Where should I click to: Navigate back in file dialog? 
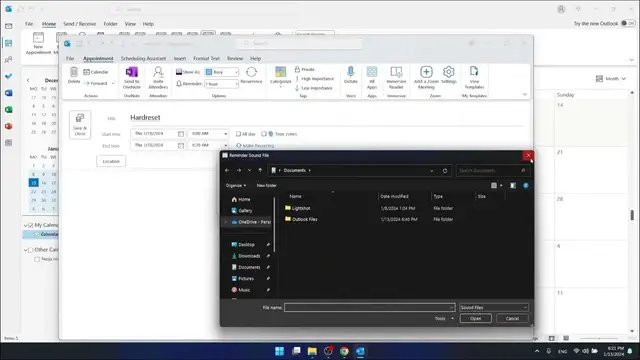point(227,171)
